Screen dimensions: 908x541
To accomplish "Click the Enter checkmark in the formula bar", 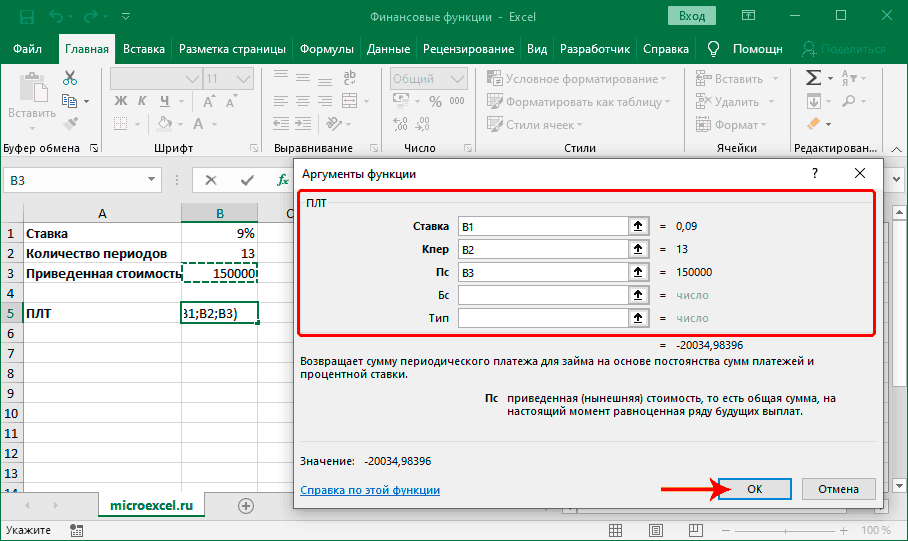I will tap(246, 180).
